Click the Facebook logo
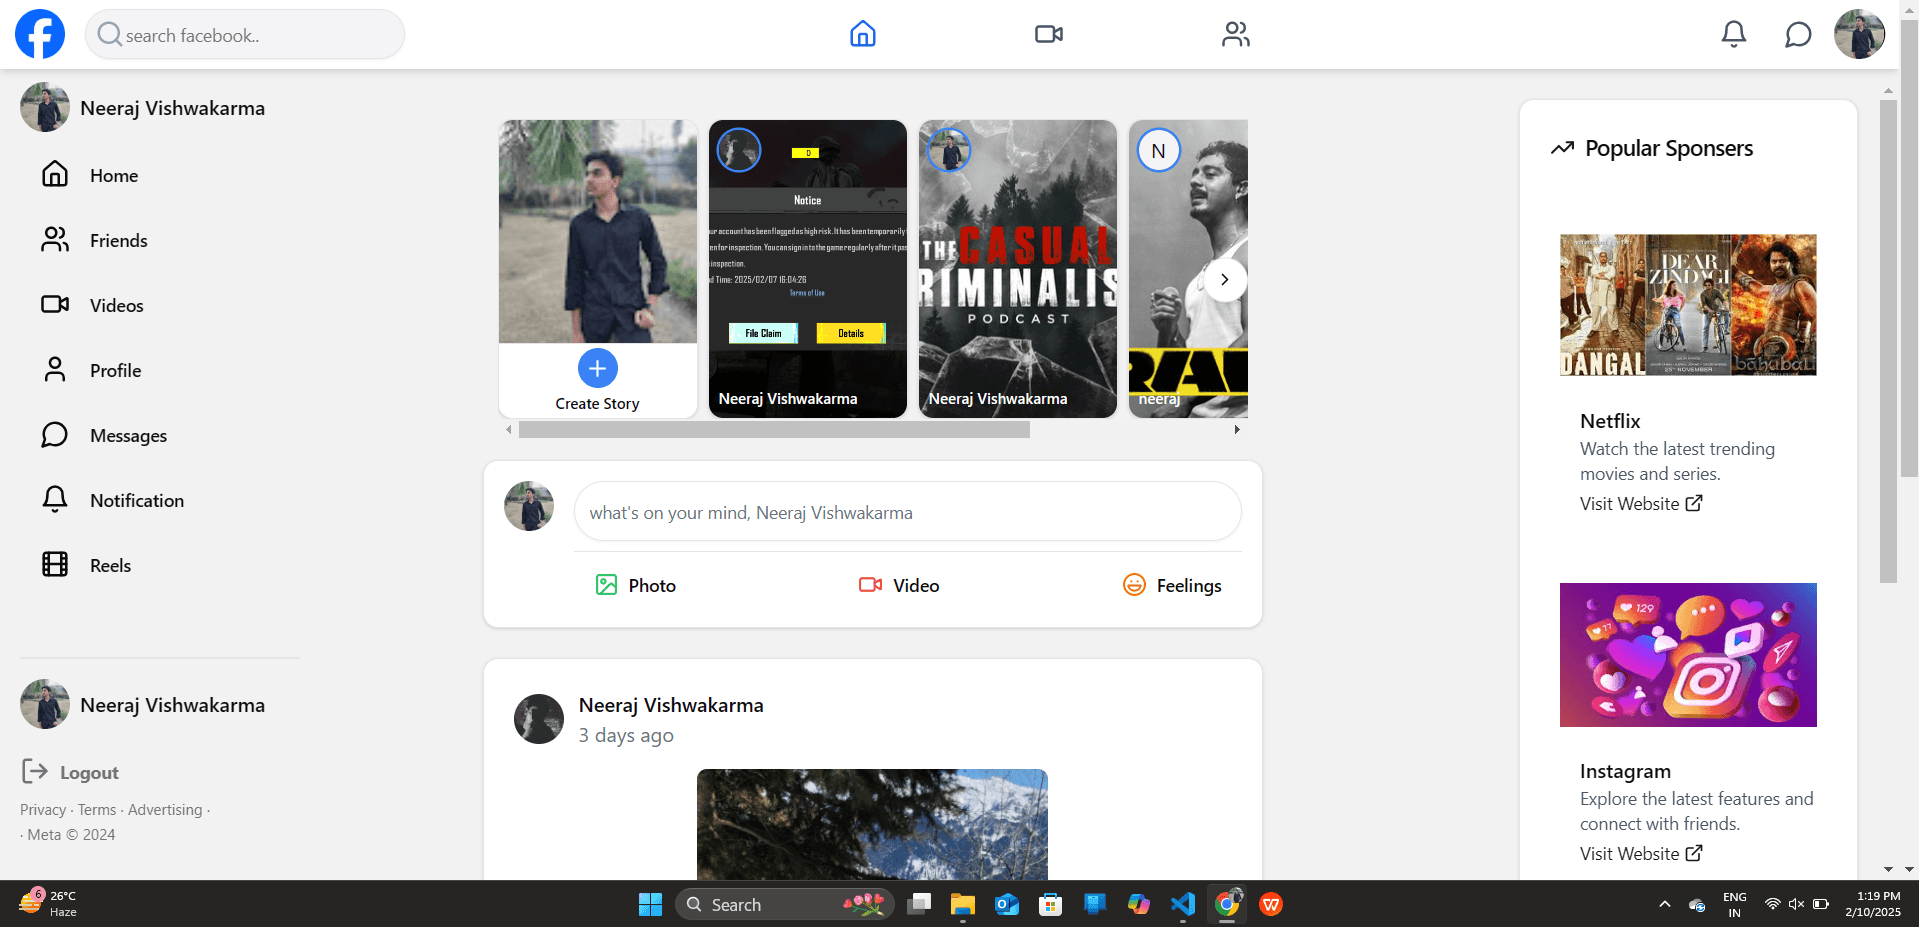The image size is (1919, 927). pos(38,33)
